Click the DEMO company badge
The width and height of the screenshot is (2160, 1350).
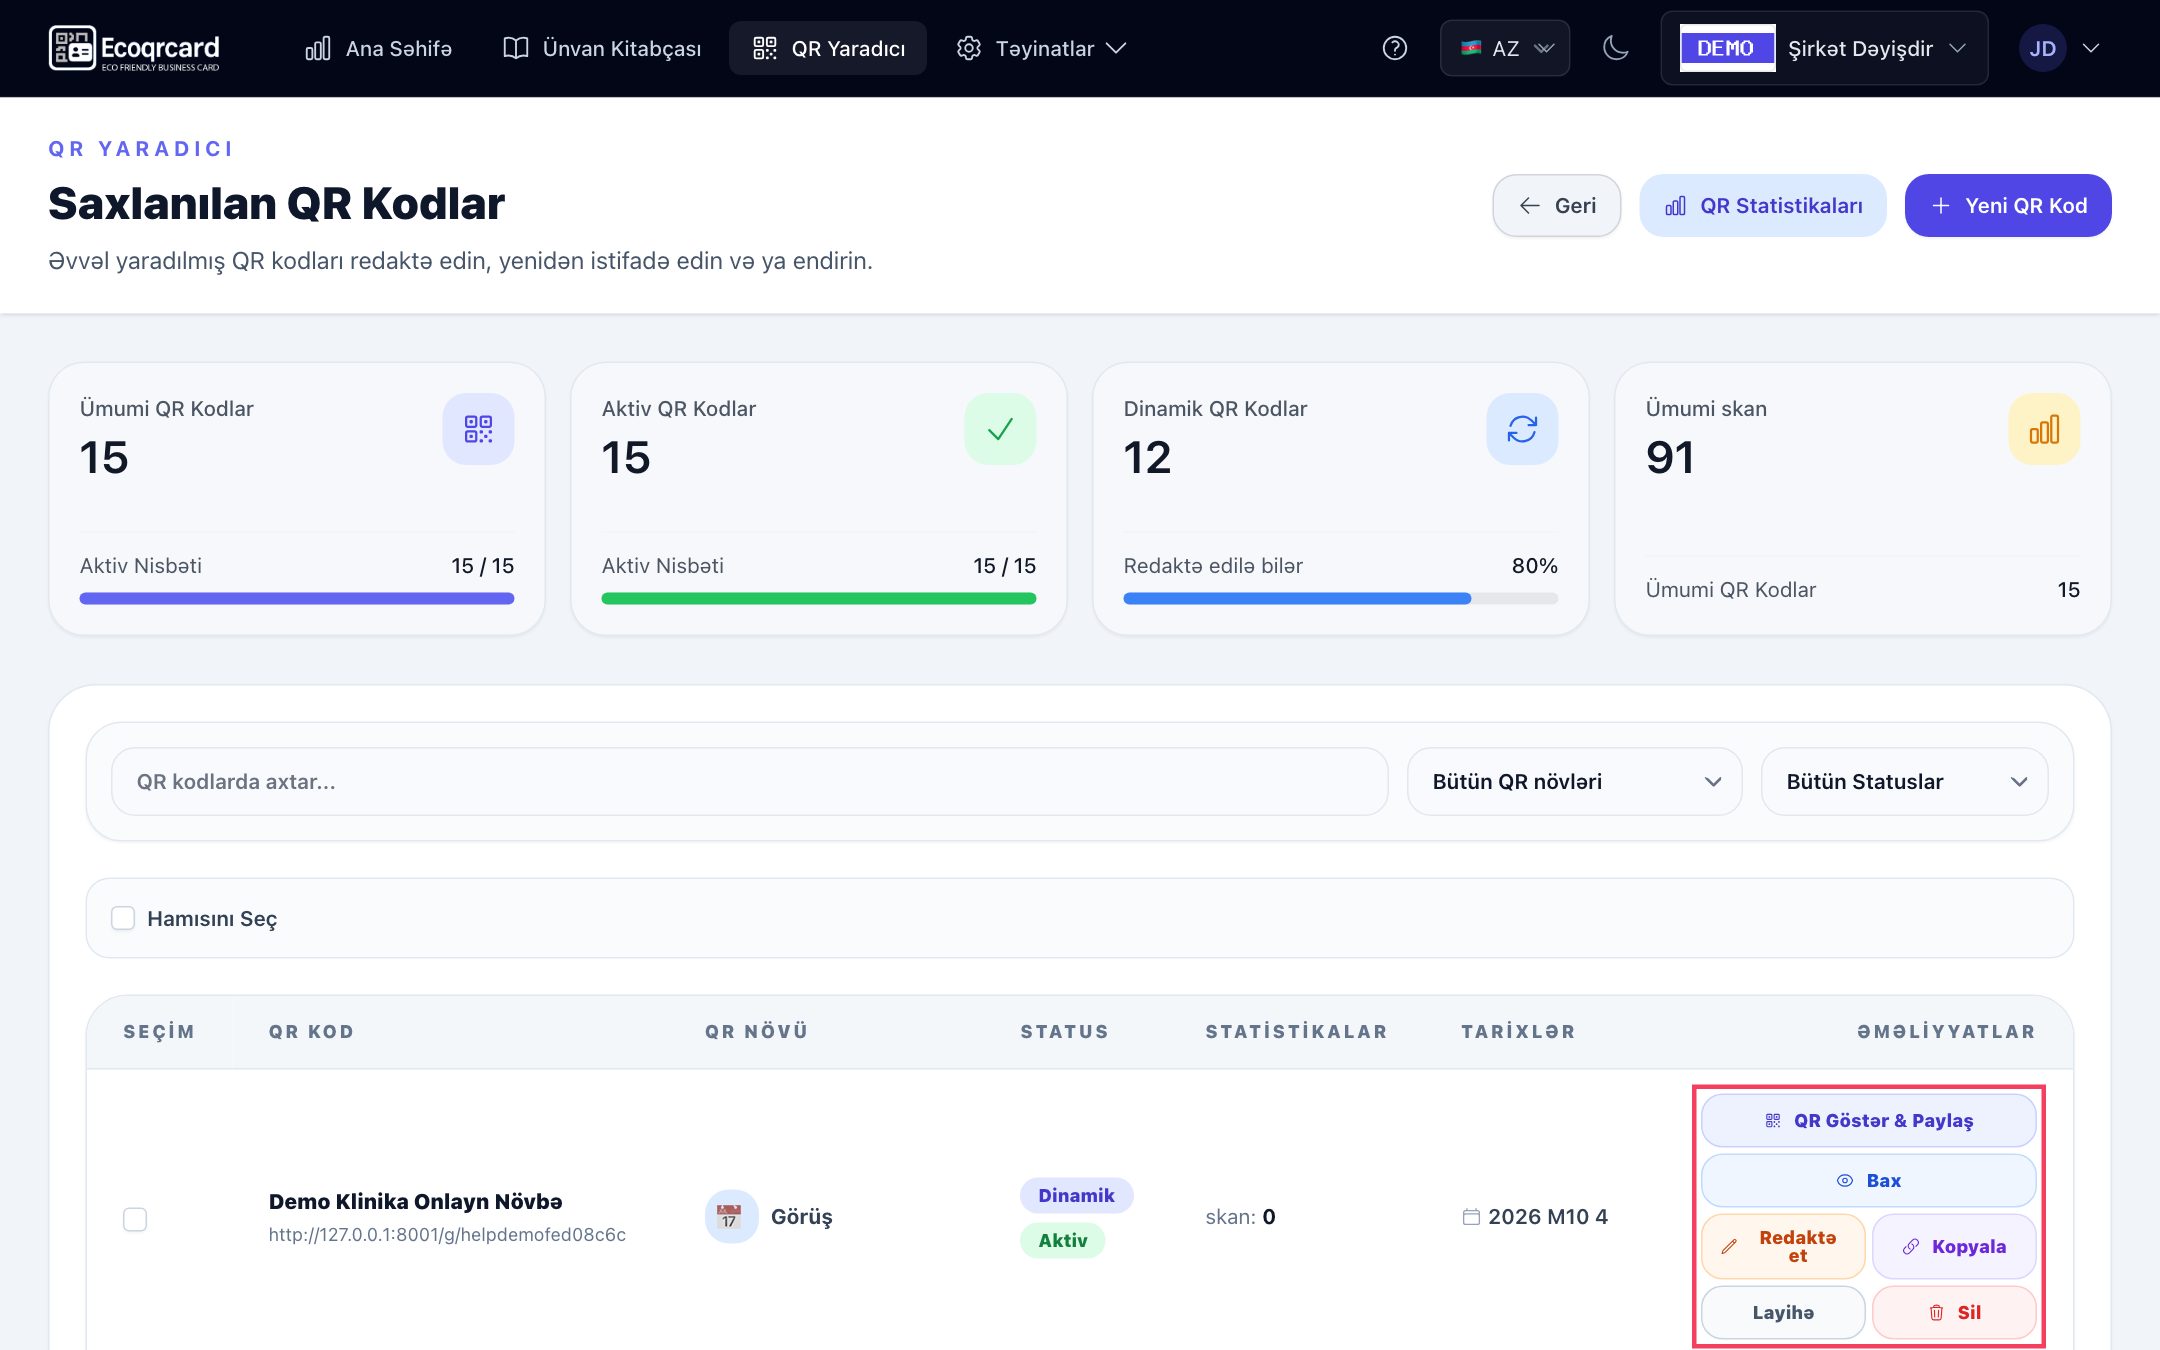pyautogui.click(x=1727, y=48)
